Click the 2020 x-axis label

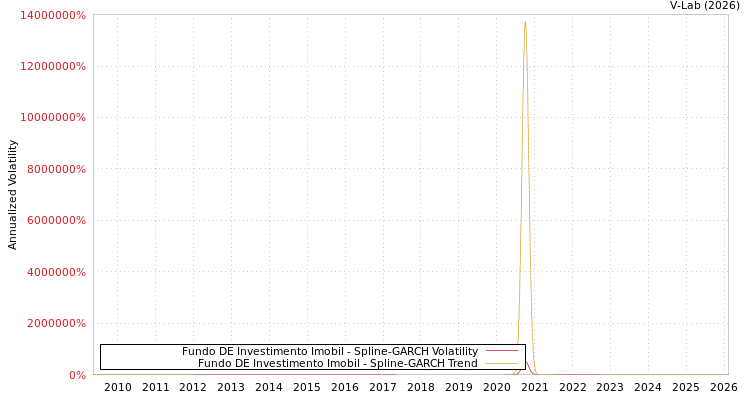(x=496, y=387)
